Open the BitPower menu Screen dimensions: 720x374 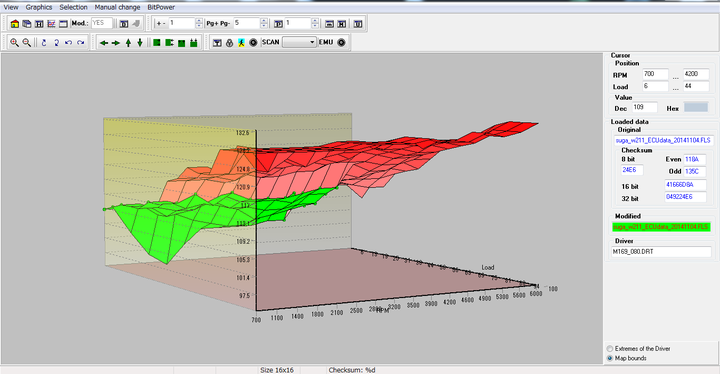[x=161, y=7]
